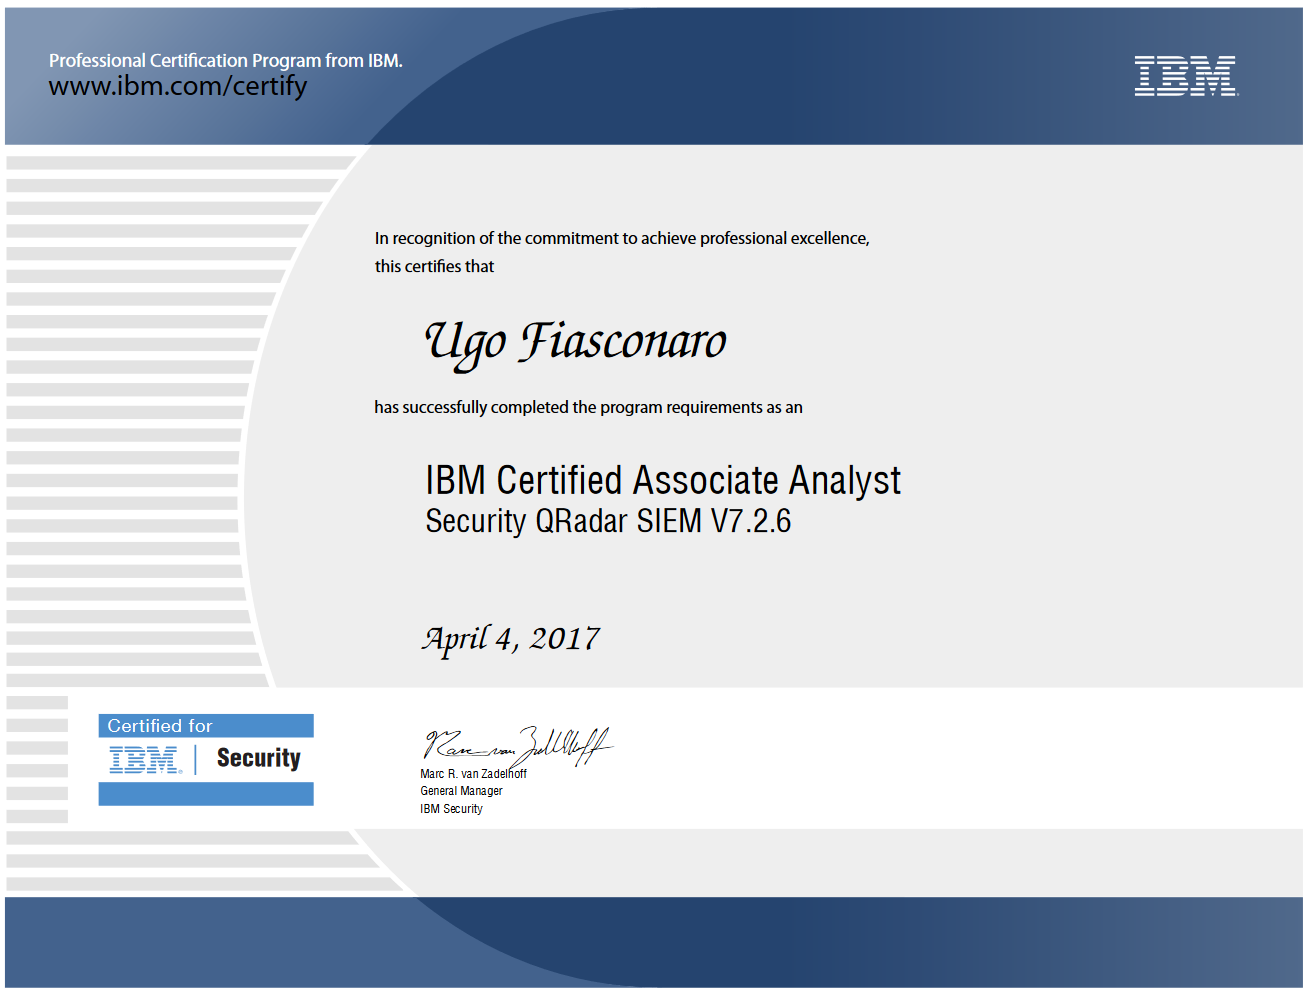The height and width of the screenshot is (991, 1307).
Task: Click 'In recognition of the commitment' sentence
Action: coord(622,238)
